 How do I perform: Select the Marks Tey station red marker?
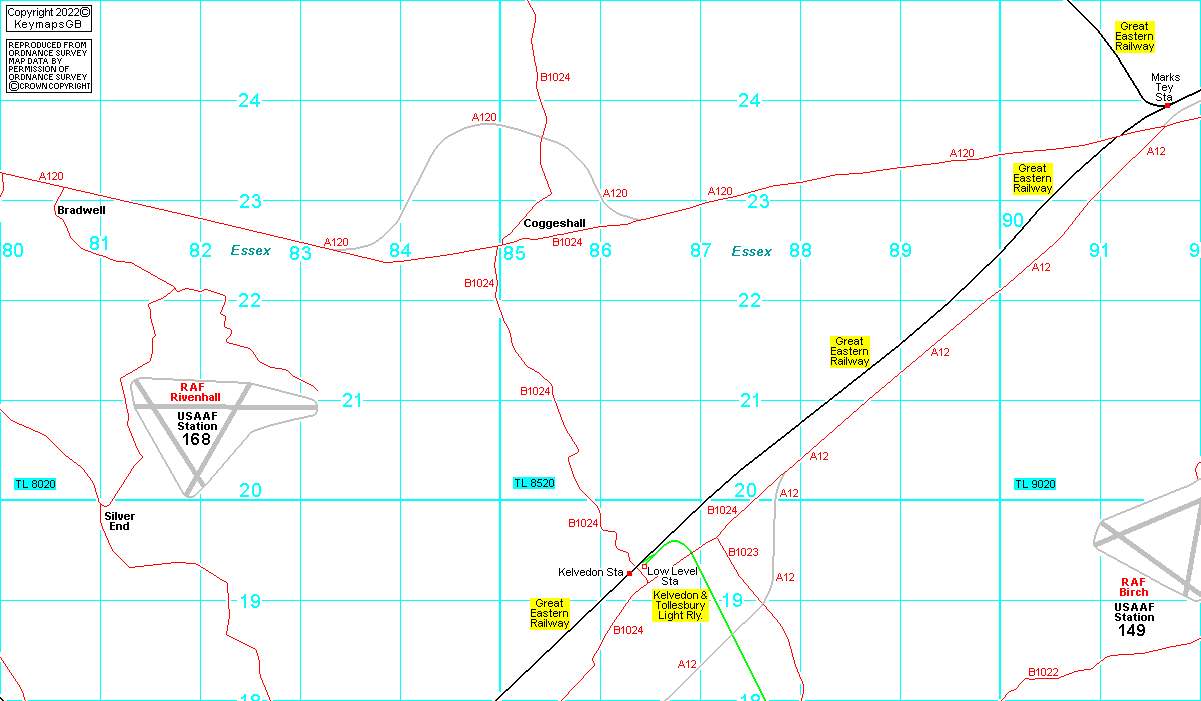point(1167,105)
